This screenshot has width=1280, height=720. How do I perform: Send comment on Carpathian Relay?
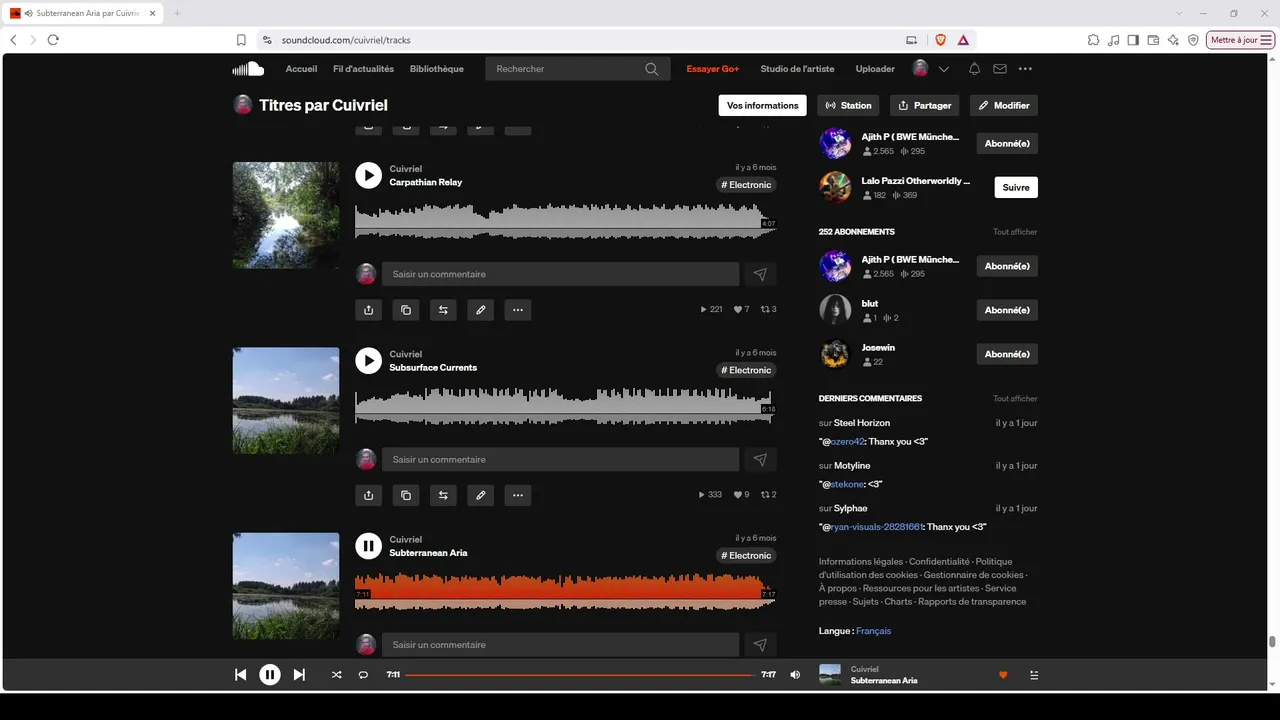point(760,274)
